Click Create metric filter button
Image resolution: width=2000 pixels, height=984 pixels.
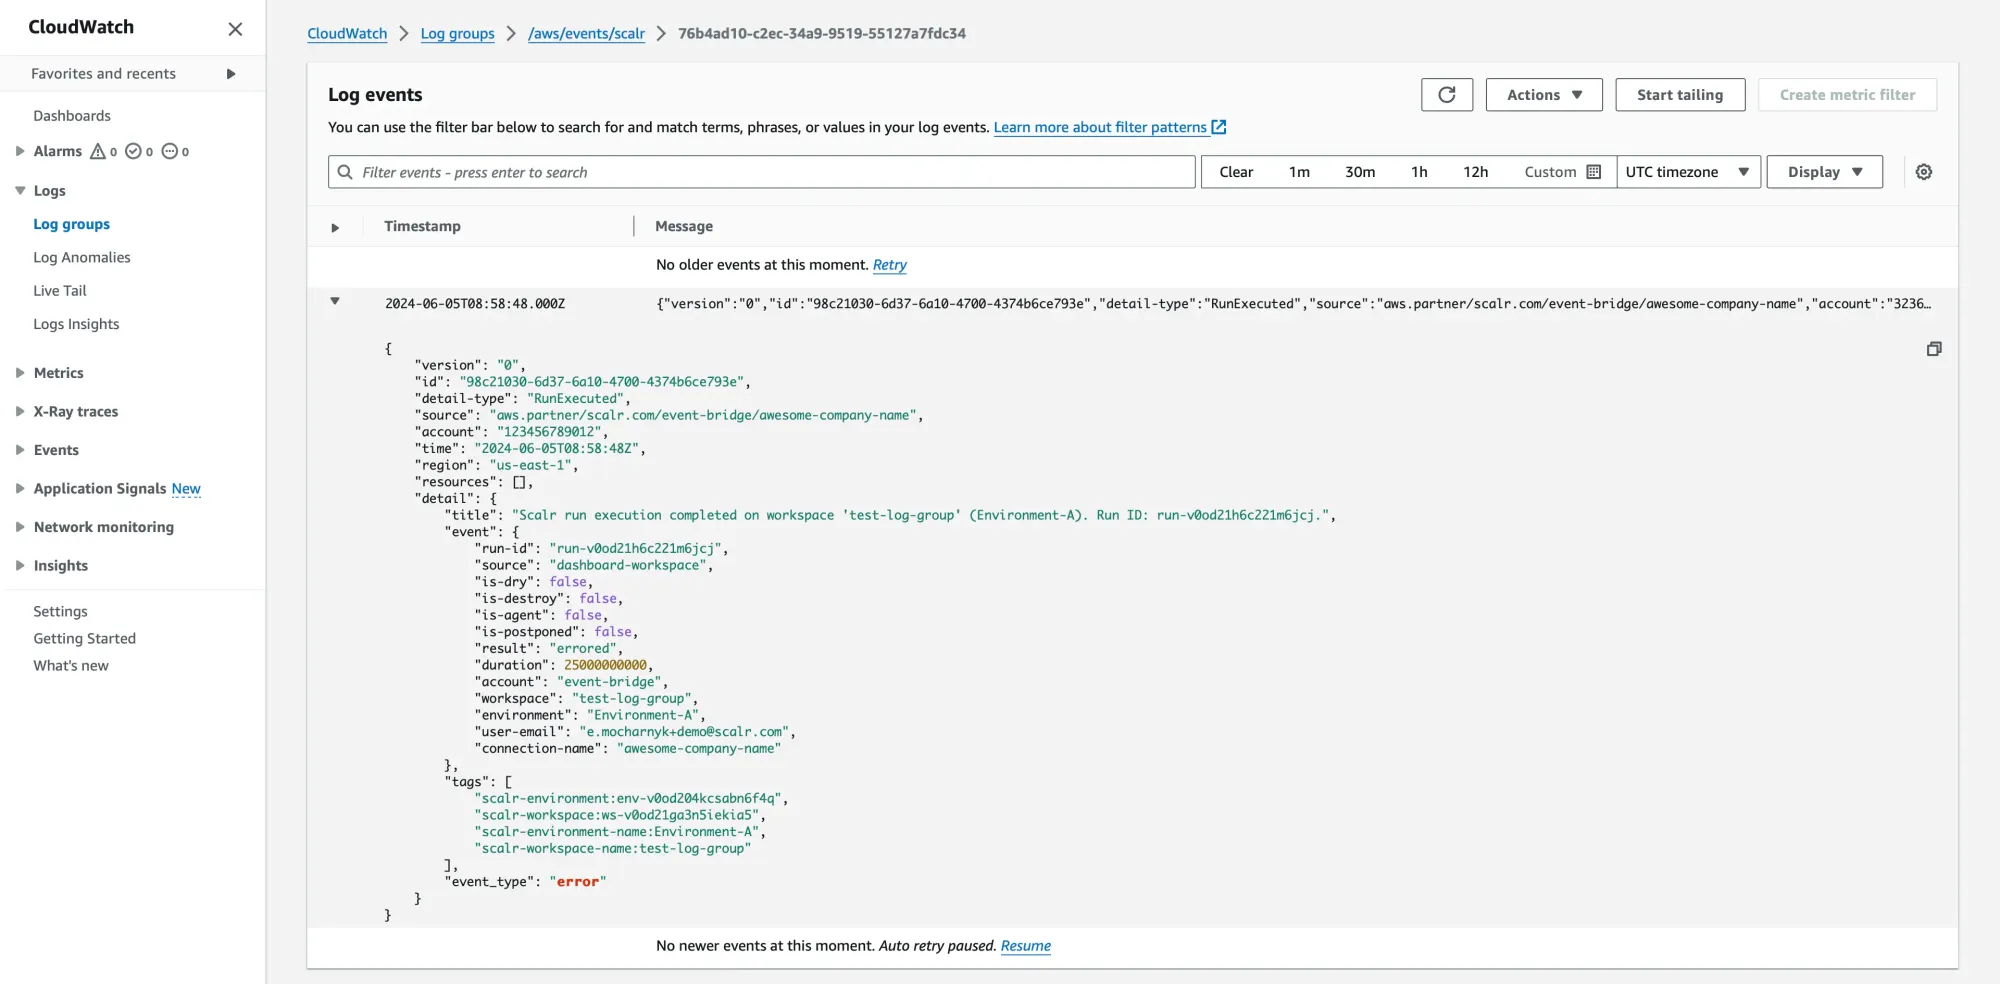1847,95
